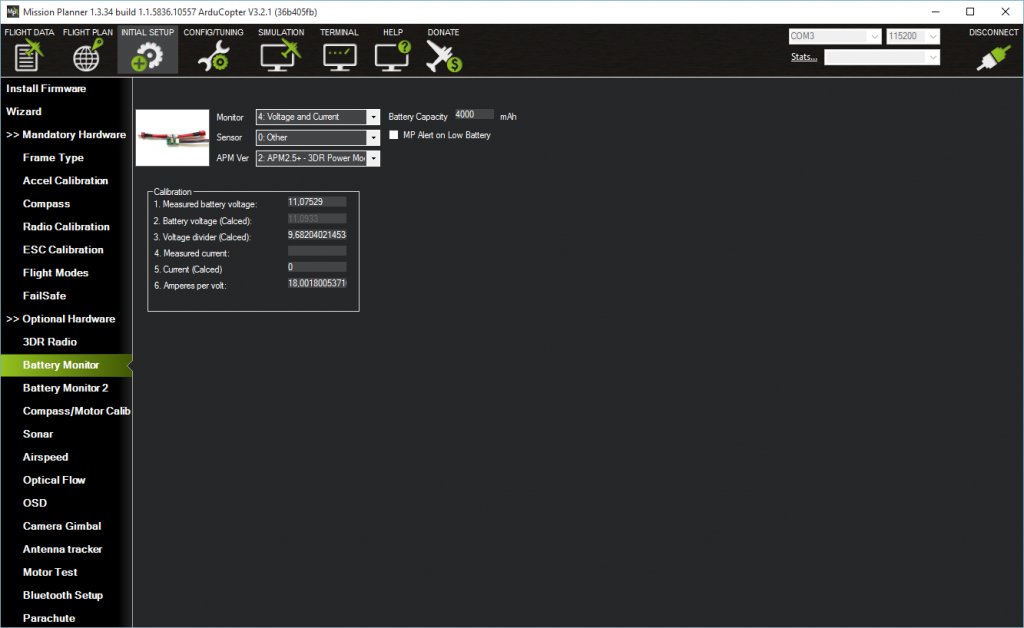The image size is (1024, 628).
Task: Open the Terminal monitor icon
Action: (x=340, y=57)
